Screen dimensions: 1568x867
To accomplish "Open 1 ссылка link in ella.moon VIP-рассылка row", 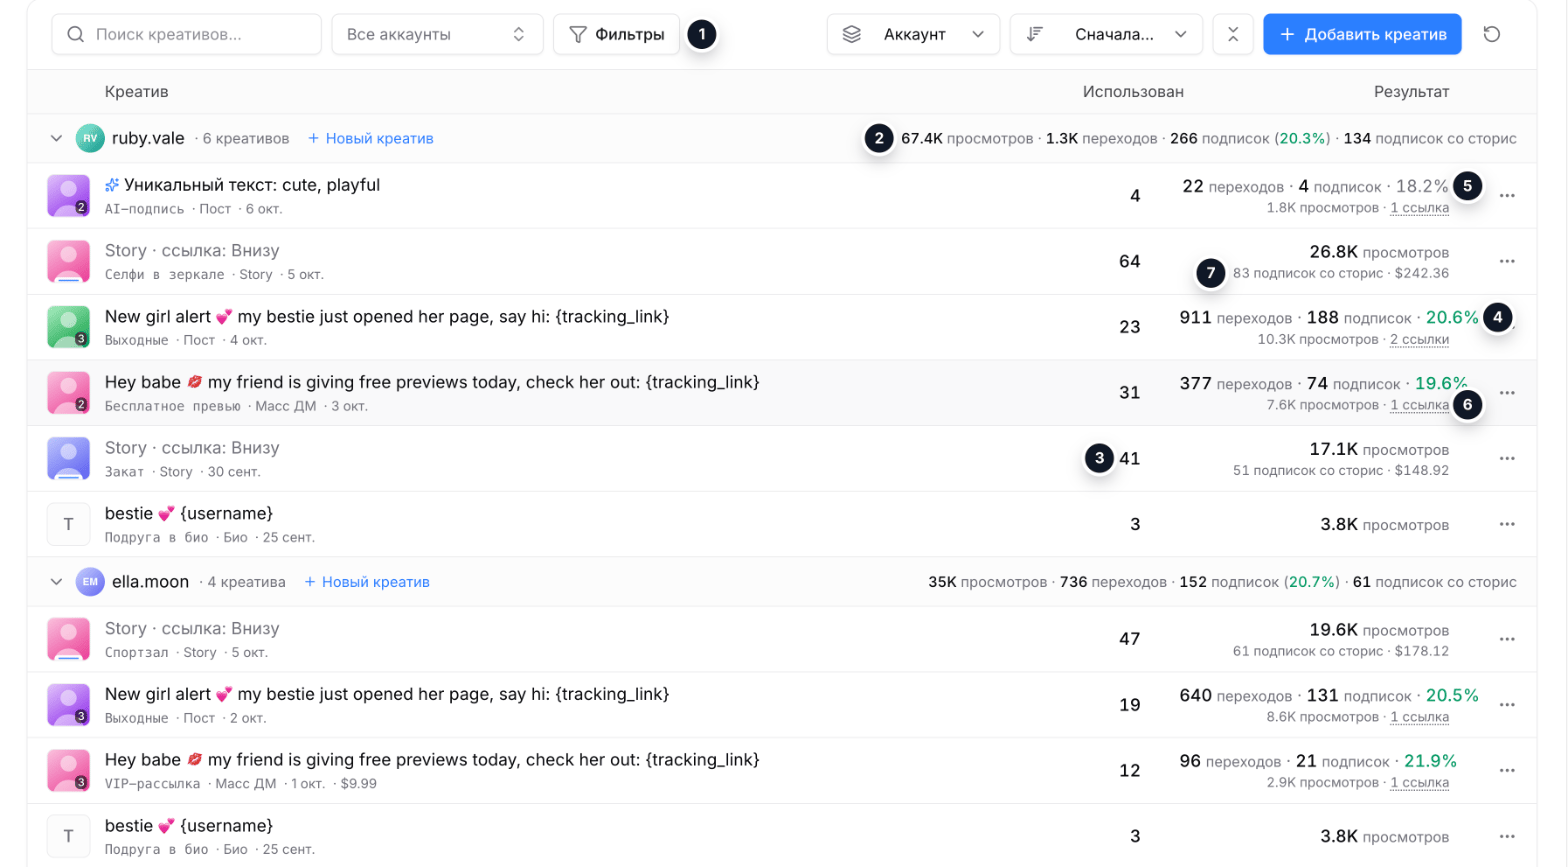I will coord(1419,783).
